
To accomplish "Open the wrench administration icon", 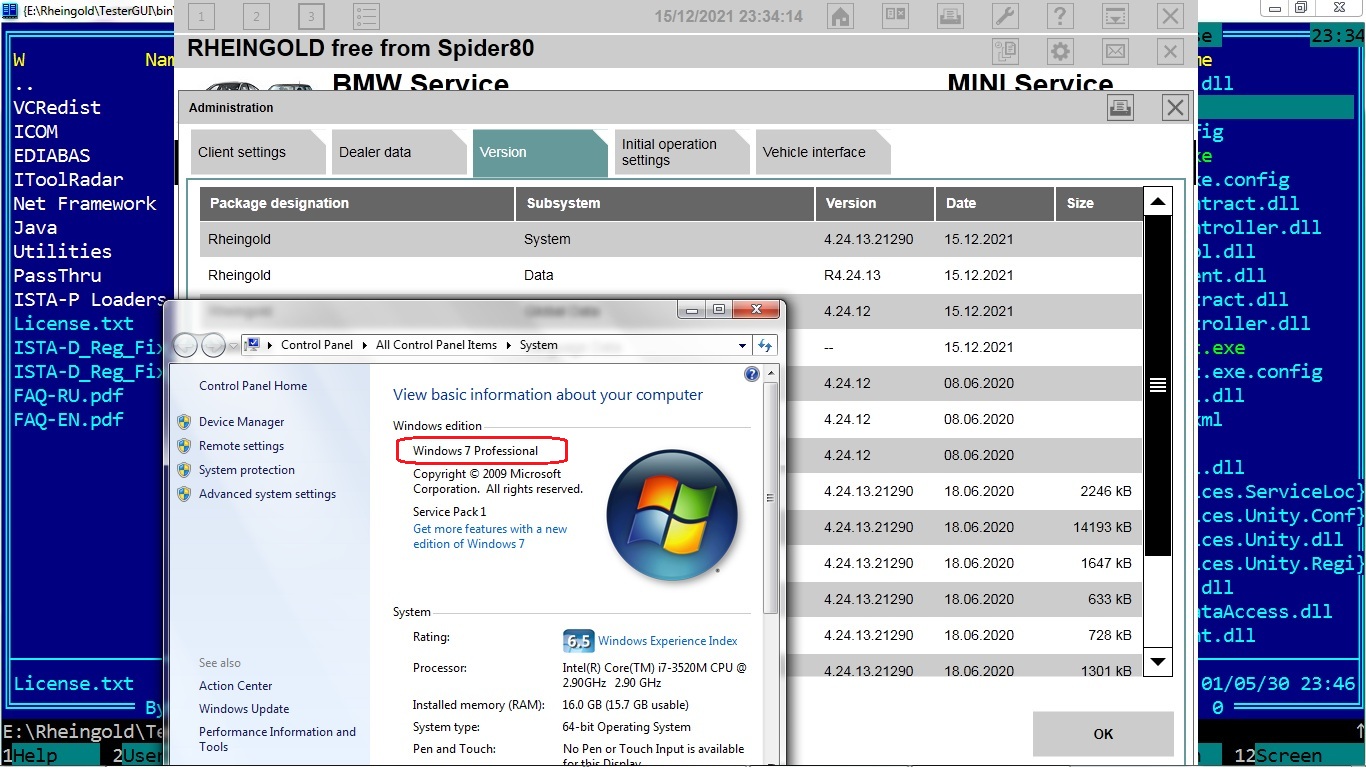I will [1005, 16].
